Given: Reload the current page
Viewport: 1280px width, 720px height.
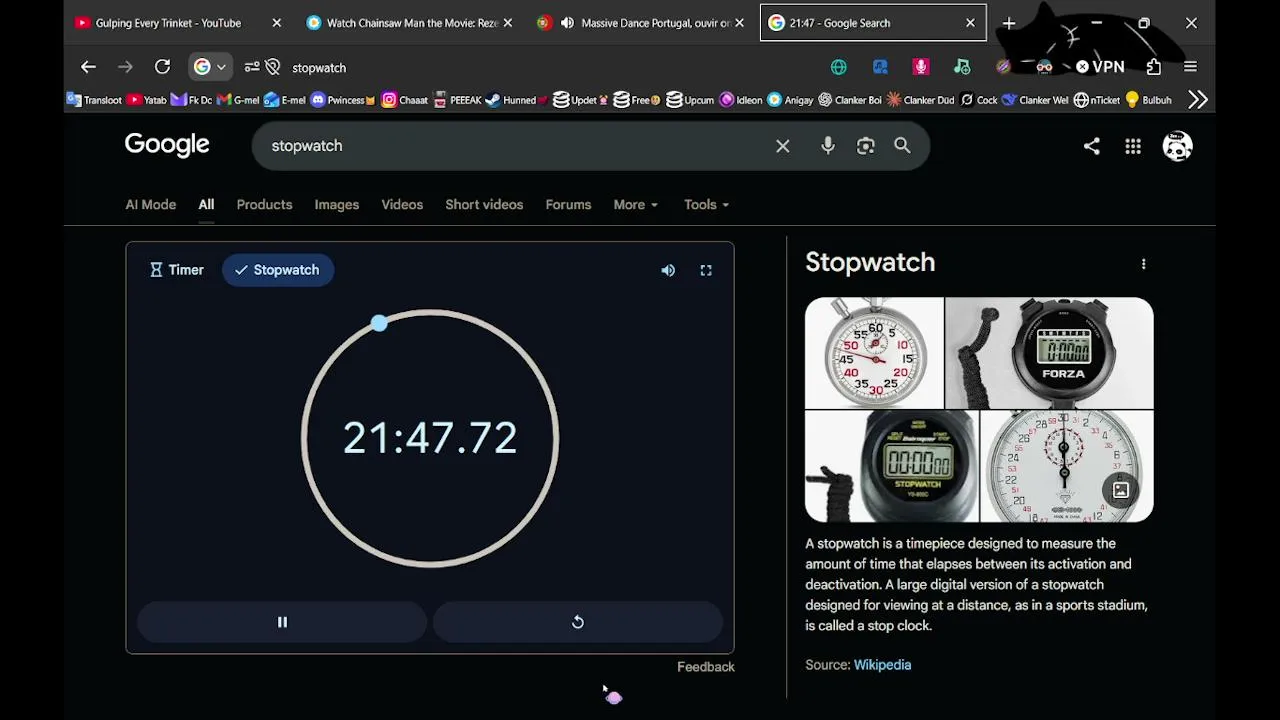Looking at the screenshot, I should (x=162, y=67).
